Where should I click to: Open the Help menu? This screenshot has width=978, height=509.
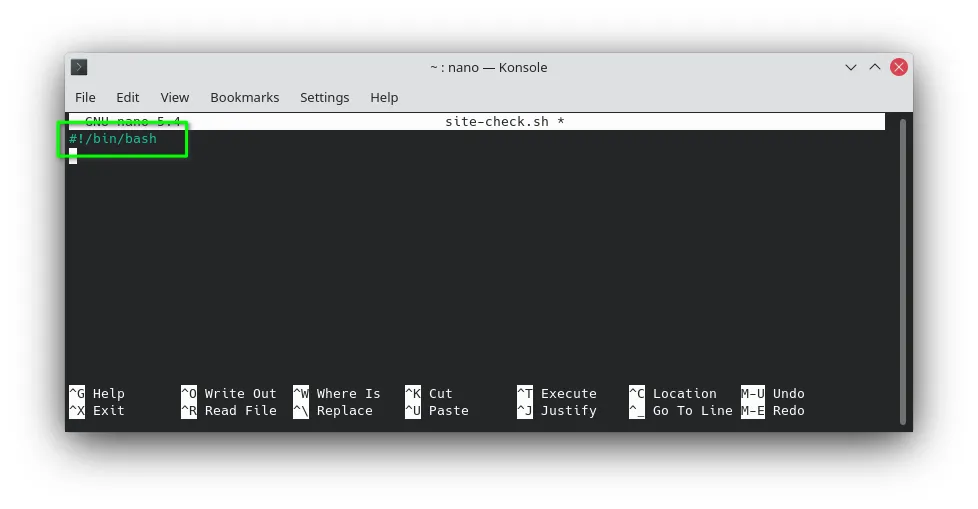point(384,97)
